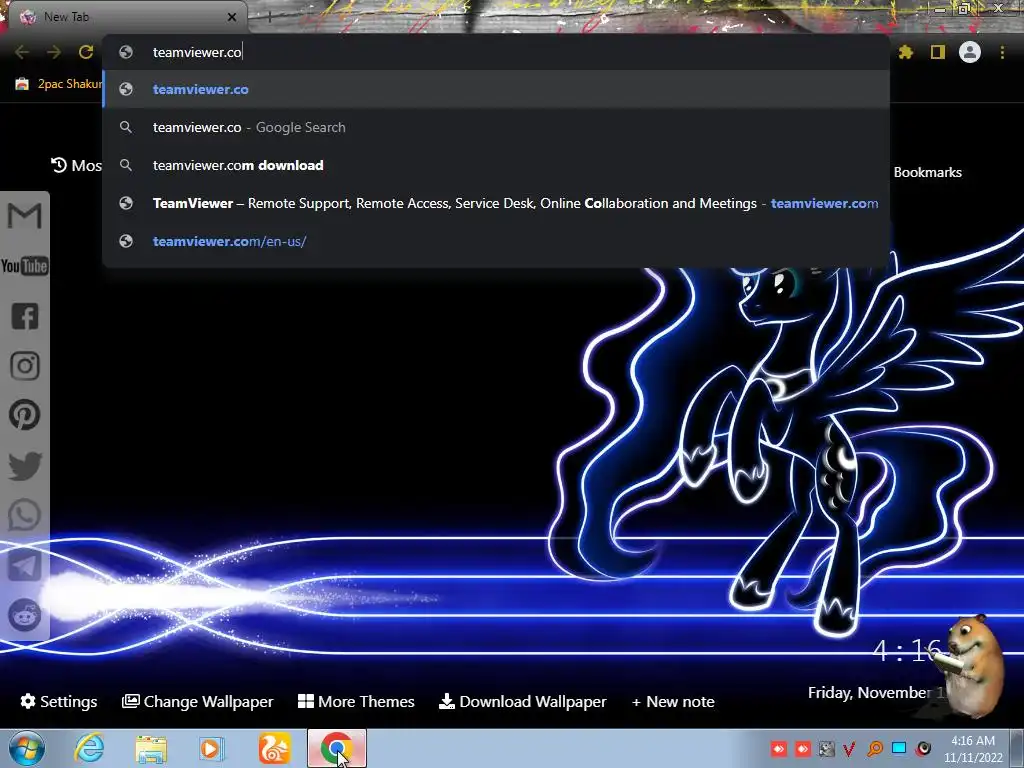Launch UC Browser from taskbar
Image resolution: width=1024 pixels, height=768 pixels.
point(275,748)
